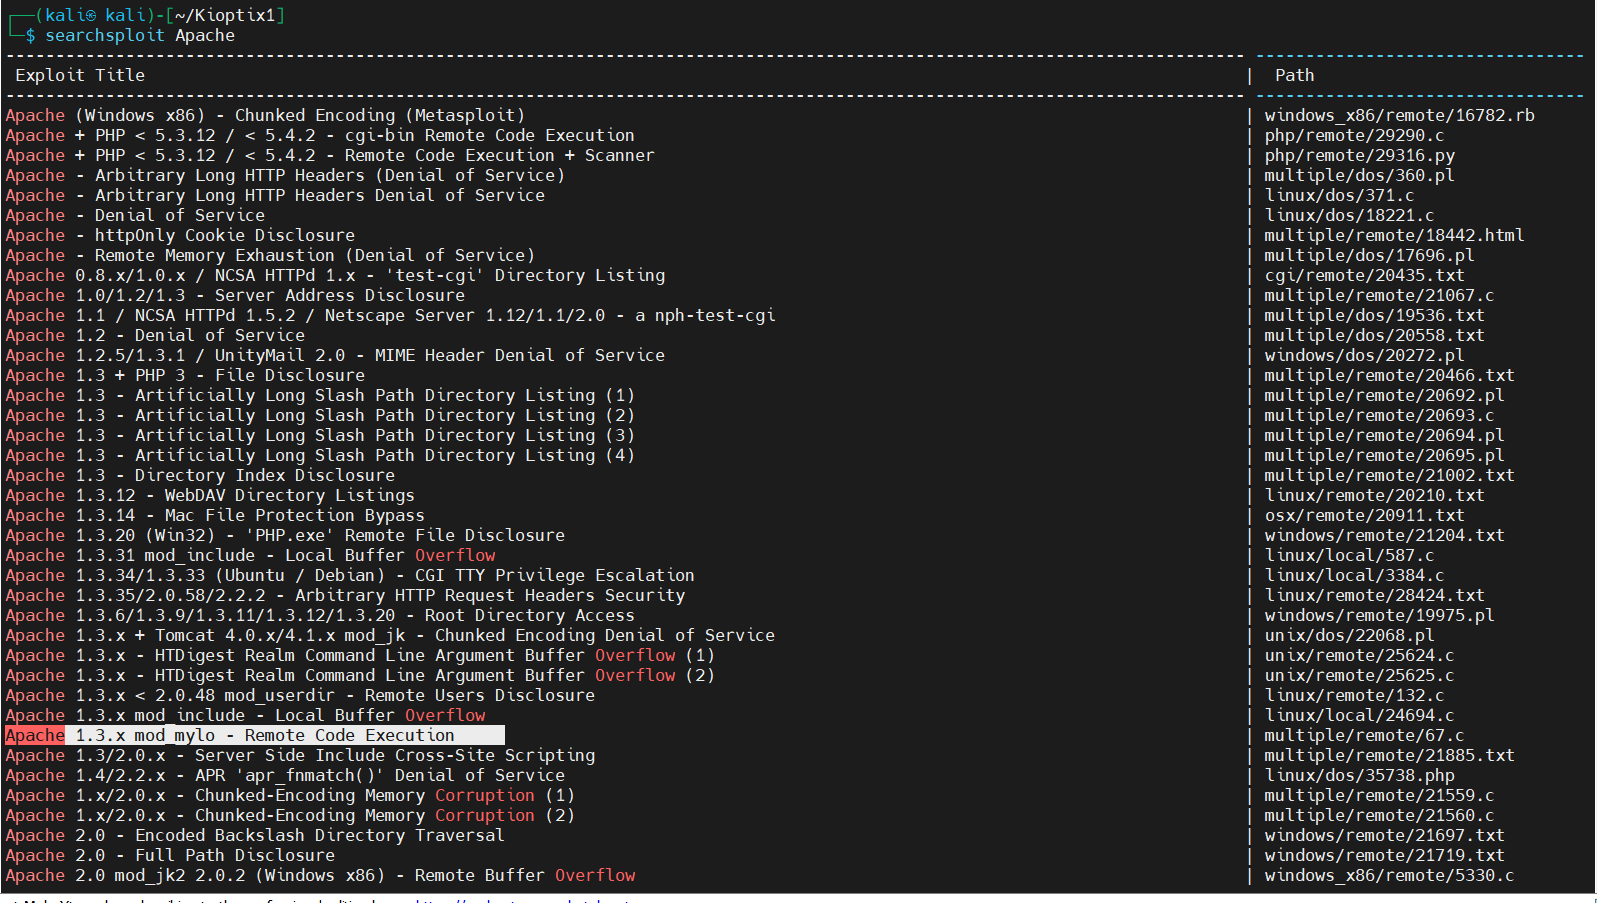
Task: Click path multiple/remote/20695.pl
Action: tap(1384, 455)
